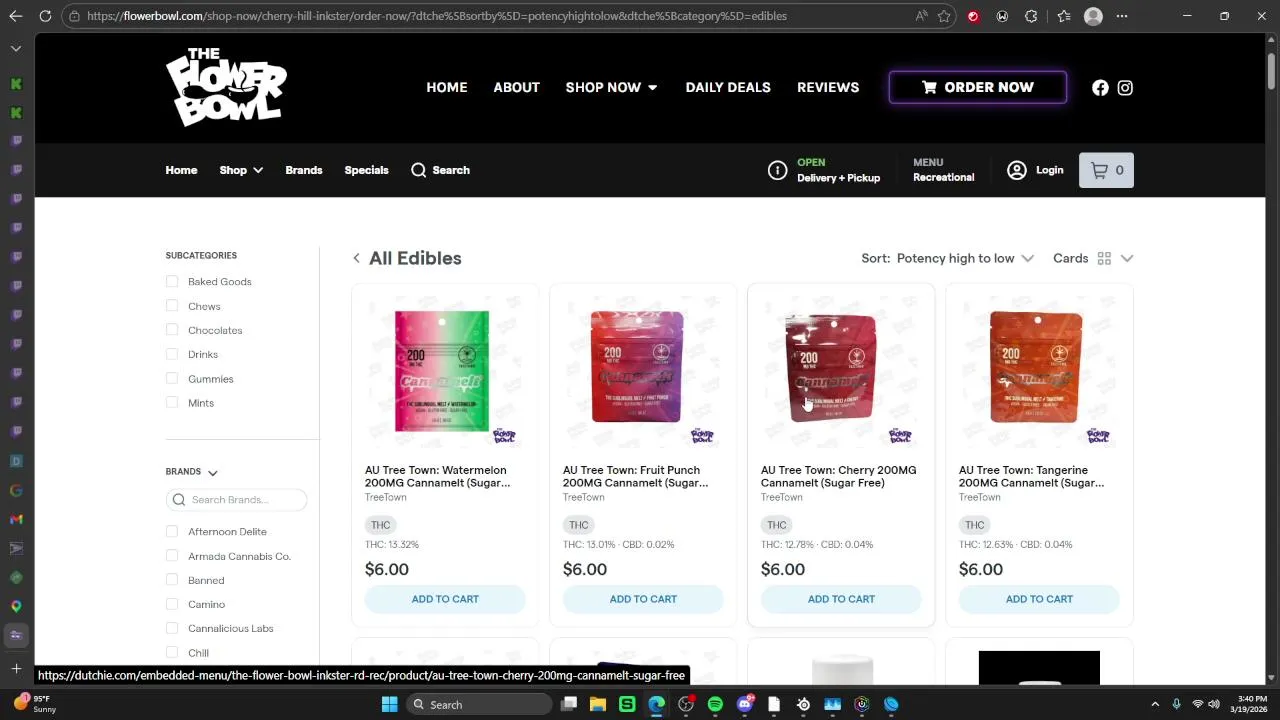The height and width of the screenshot is (720, 1280).
Task: Expand the Shop dropdown in store menu
Action: coord(241,170)
